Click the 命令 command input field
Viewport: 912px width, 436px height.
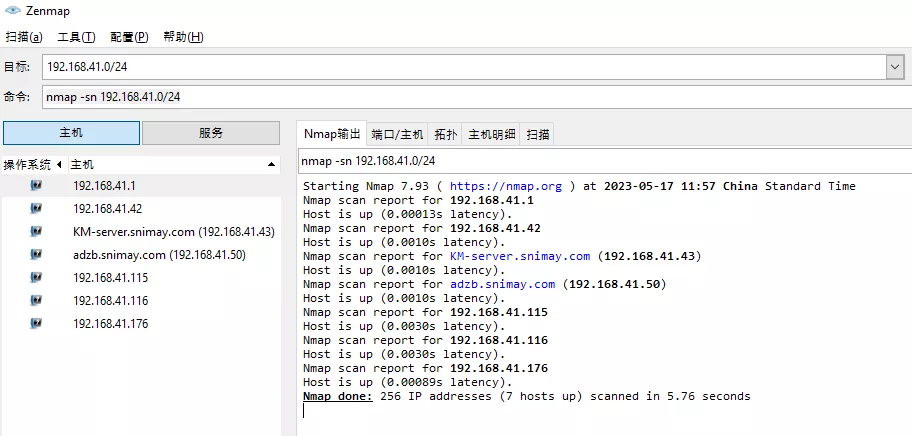point(475,97)
